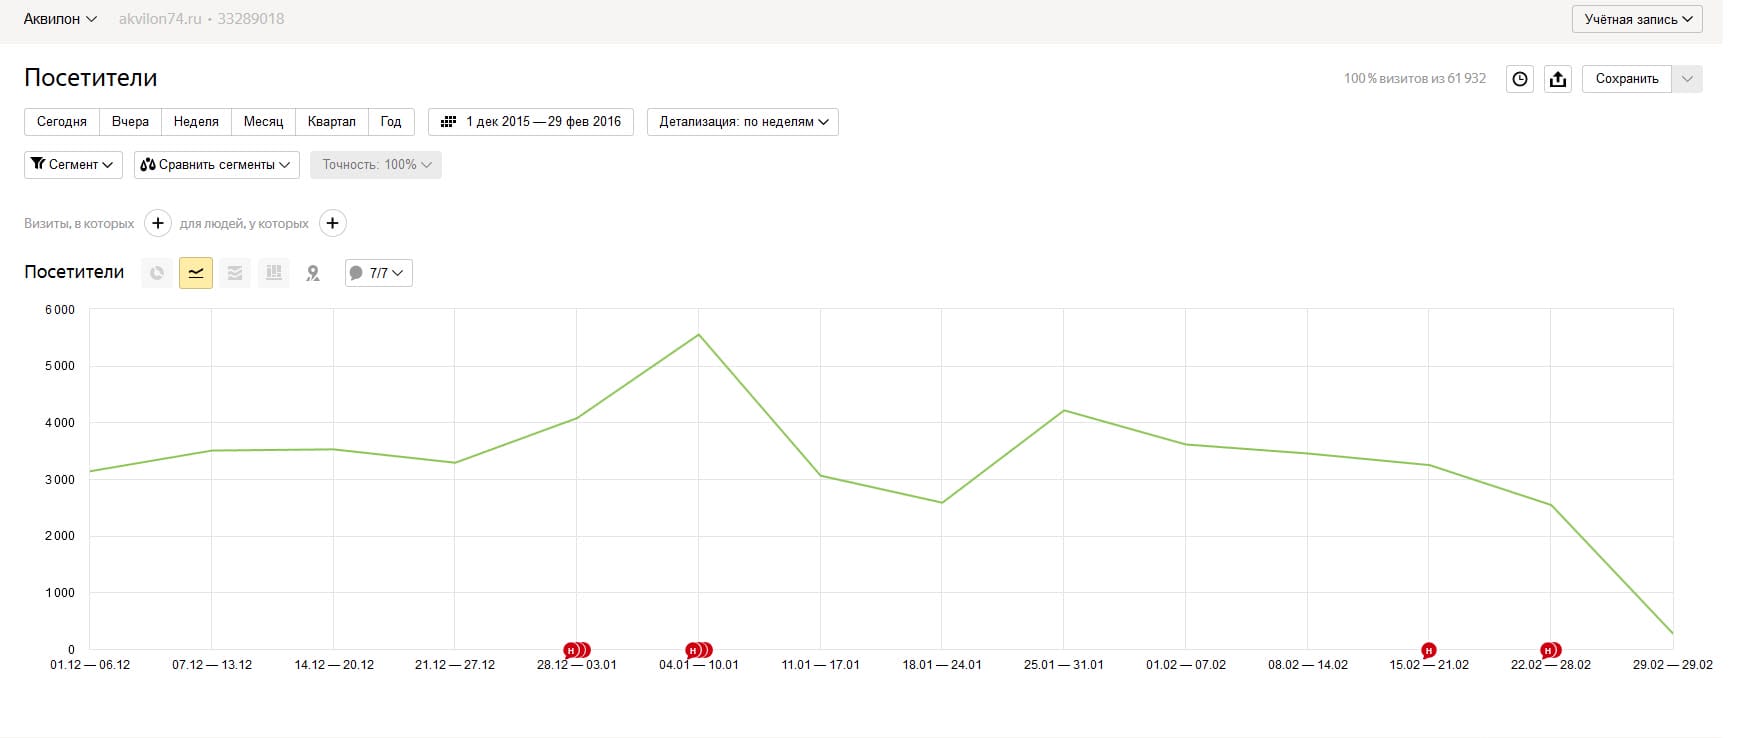
Task: Open the Точность: 100% dropdown
Action: pyautogui.click(x=376, y=165)
